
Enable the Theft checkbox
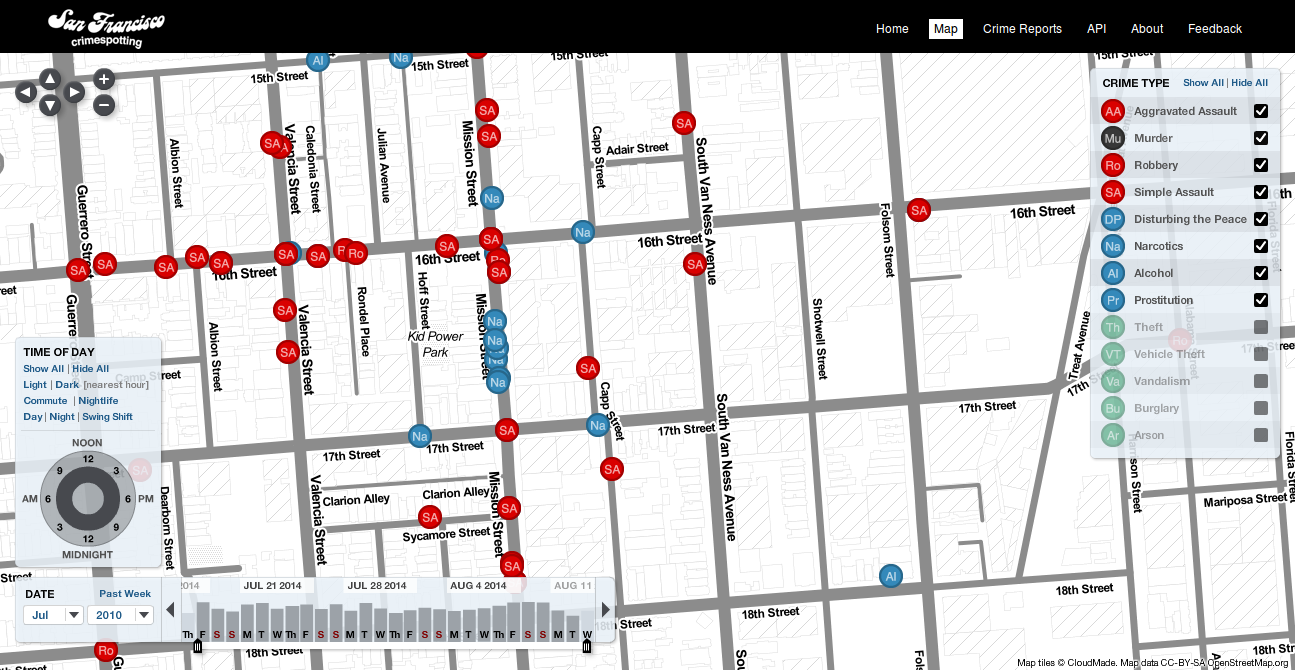click(1261, 327)
